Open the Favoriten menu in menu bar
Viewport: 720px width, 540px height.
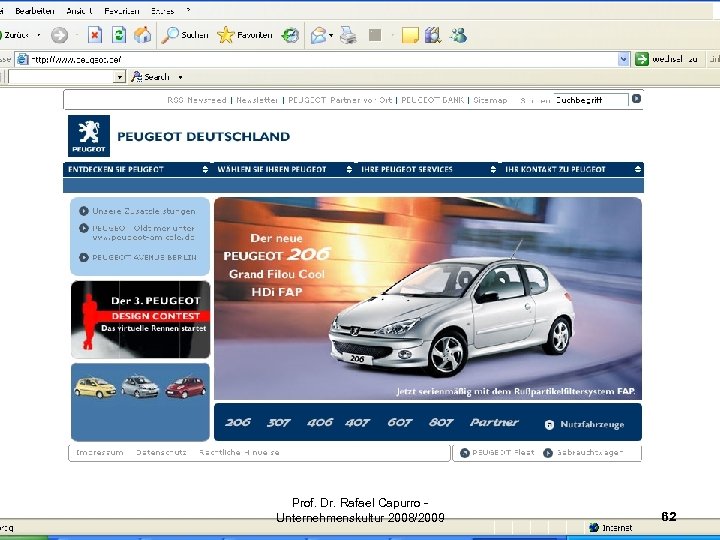tap(122, 11)
